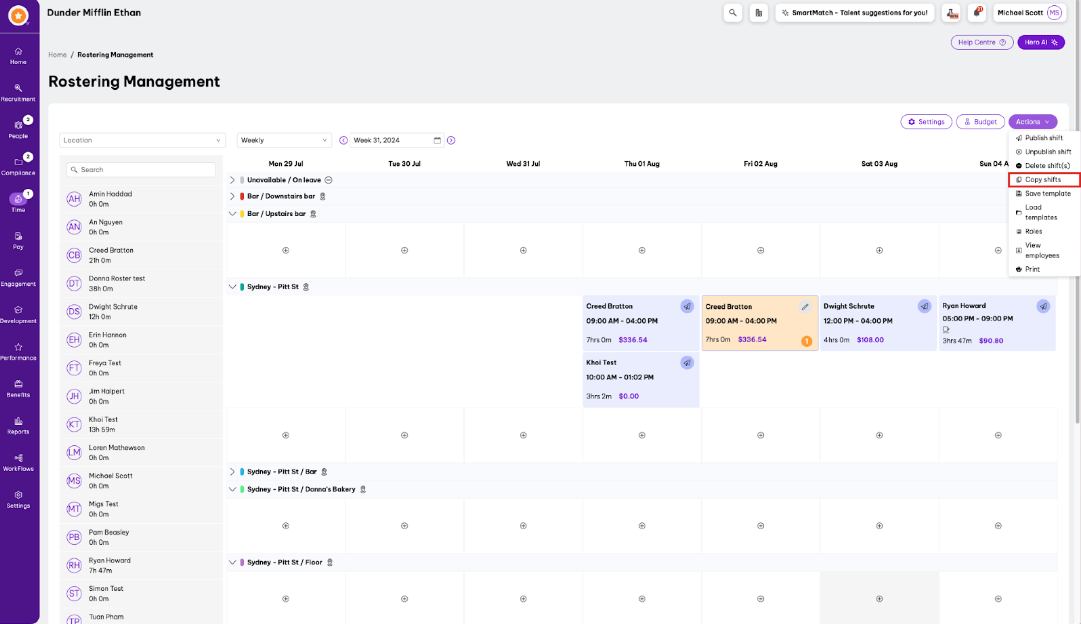Publish Dwight Schrute's shift via paper-plane icon
The image size is (1081, 624).
click(x=924, y=306)
